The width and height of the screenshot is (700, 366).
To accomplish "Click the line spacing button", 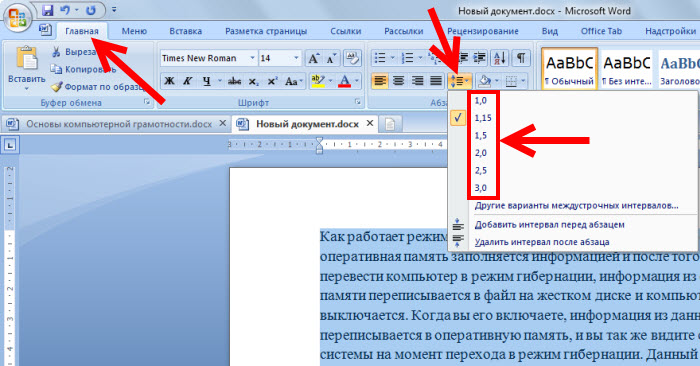I will [x=458, y=81].
